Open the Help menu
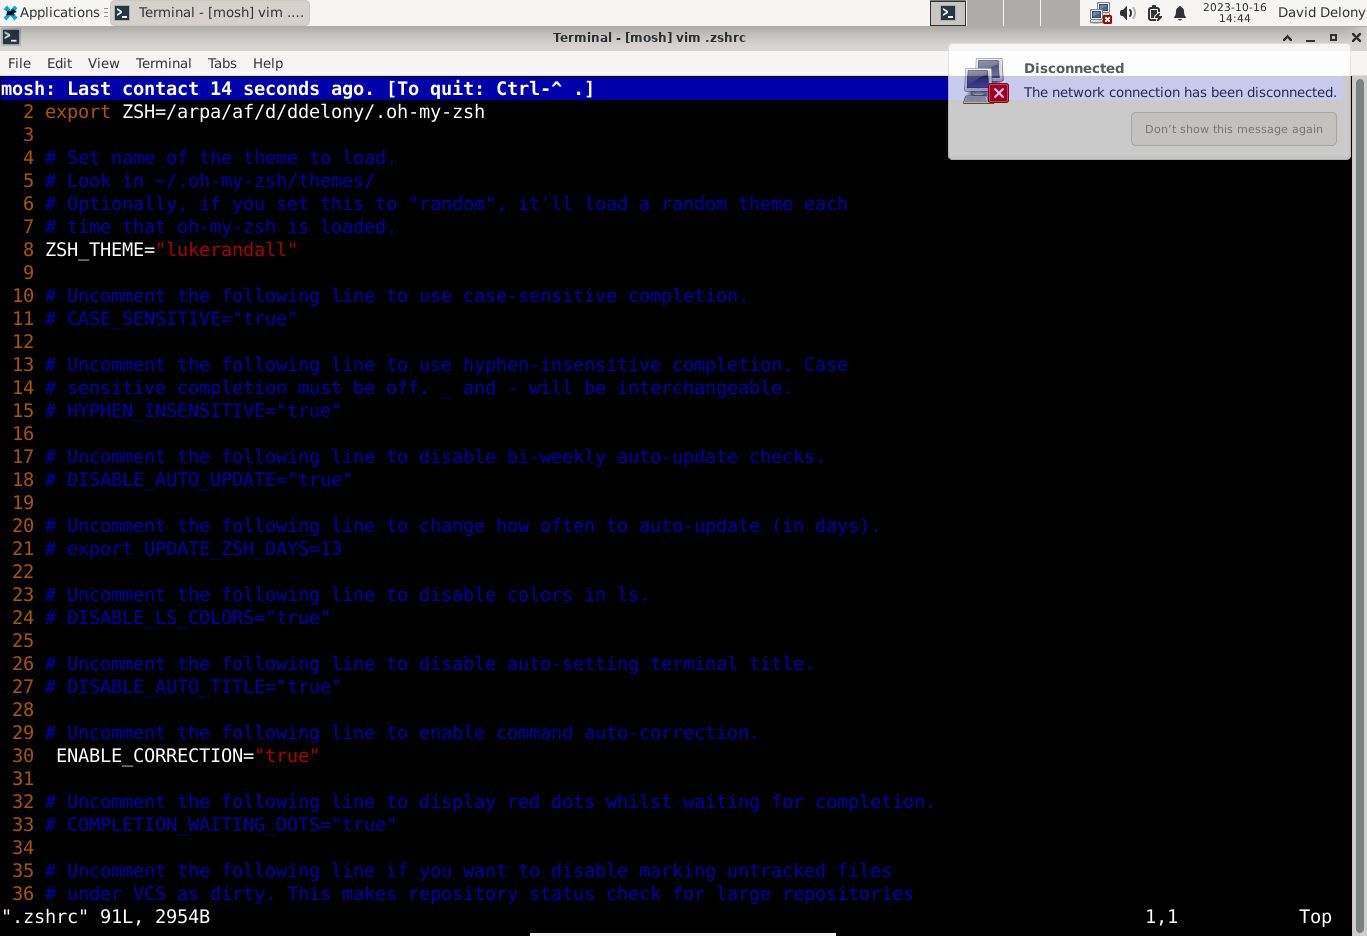 (267, 63)
